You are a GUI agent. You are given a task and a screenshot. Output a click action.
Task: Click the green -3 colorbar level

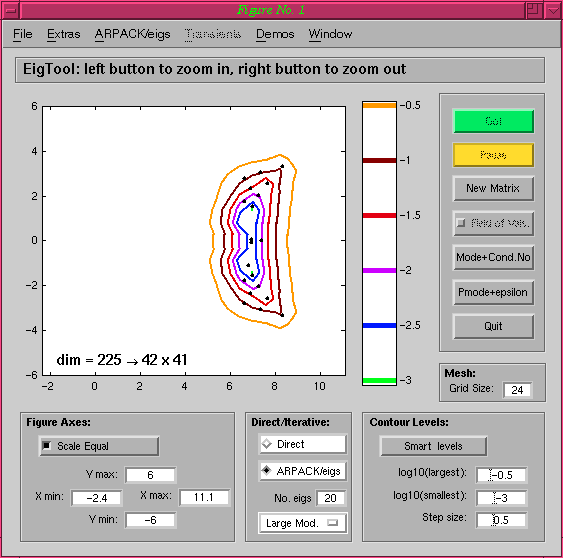click(x=379, y=380)
